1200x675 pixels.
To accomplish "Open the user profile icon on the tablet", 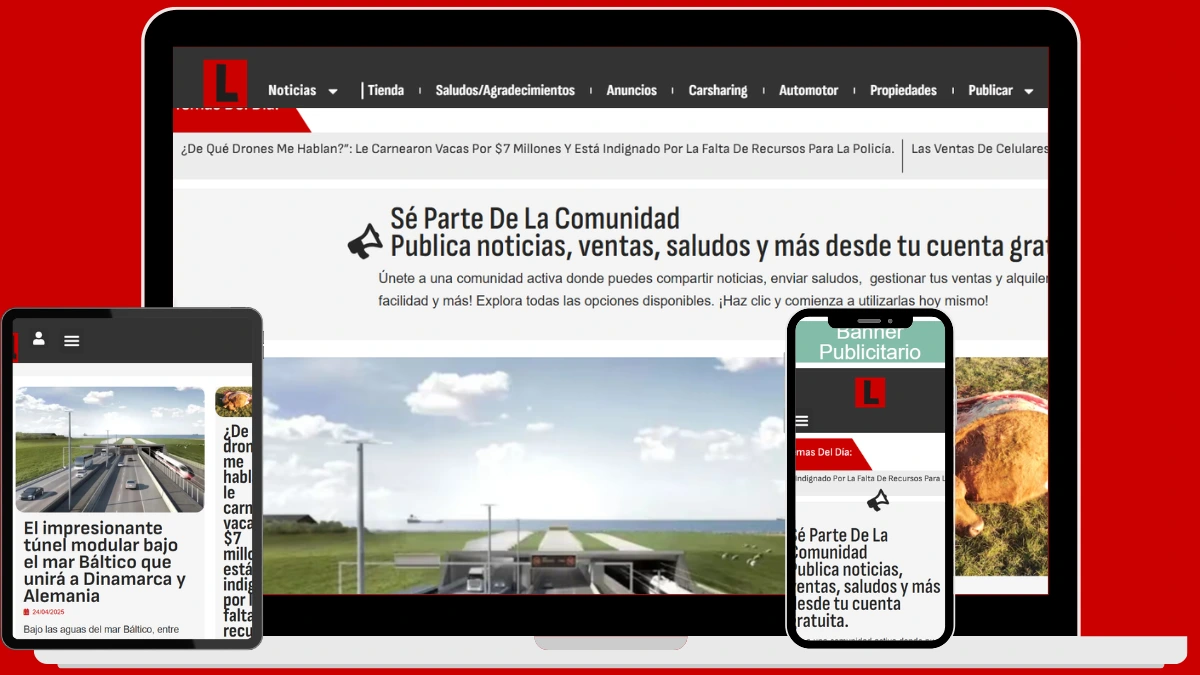I will pos(38,340).
